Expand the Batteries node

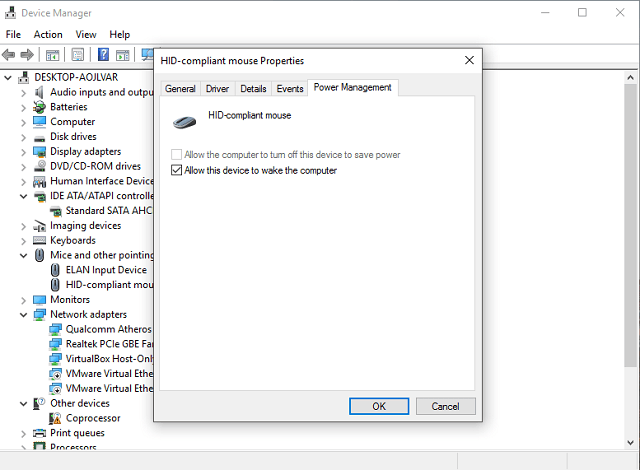(x=24, y=107)
